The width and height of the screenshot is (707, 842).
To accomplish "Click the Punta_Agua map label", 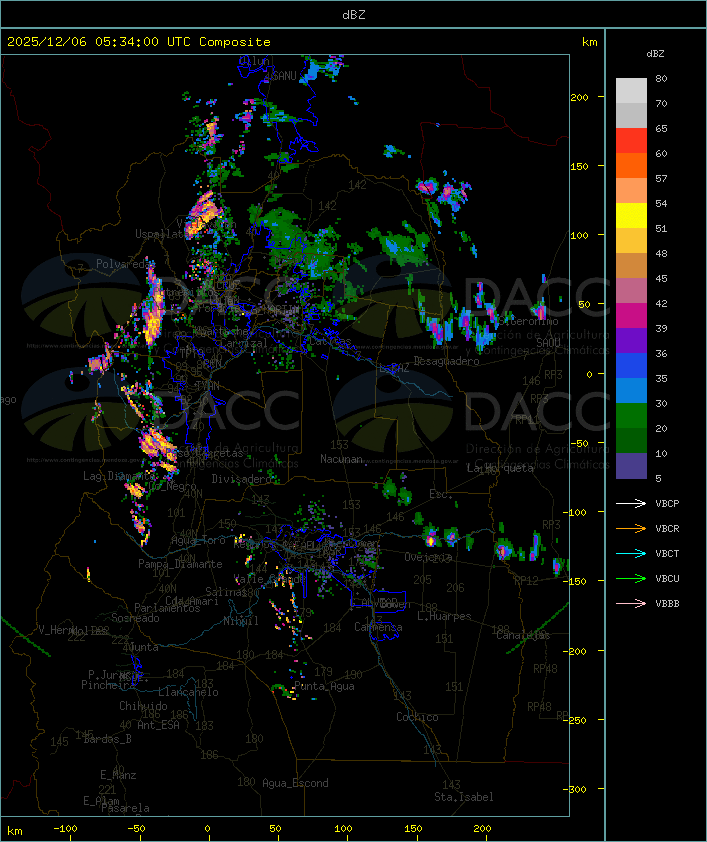I will coord(324,686).
